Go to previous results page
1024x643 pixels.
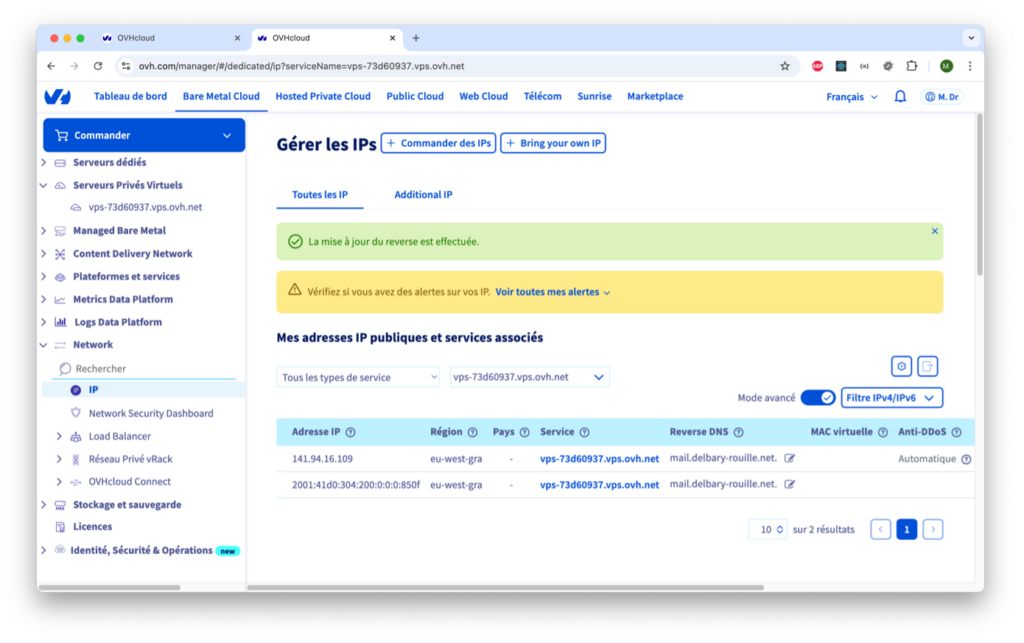tap(880, 529)
